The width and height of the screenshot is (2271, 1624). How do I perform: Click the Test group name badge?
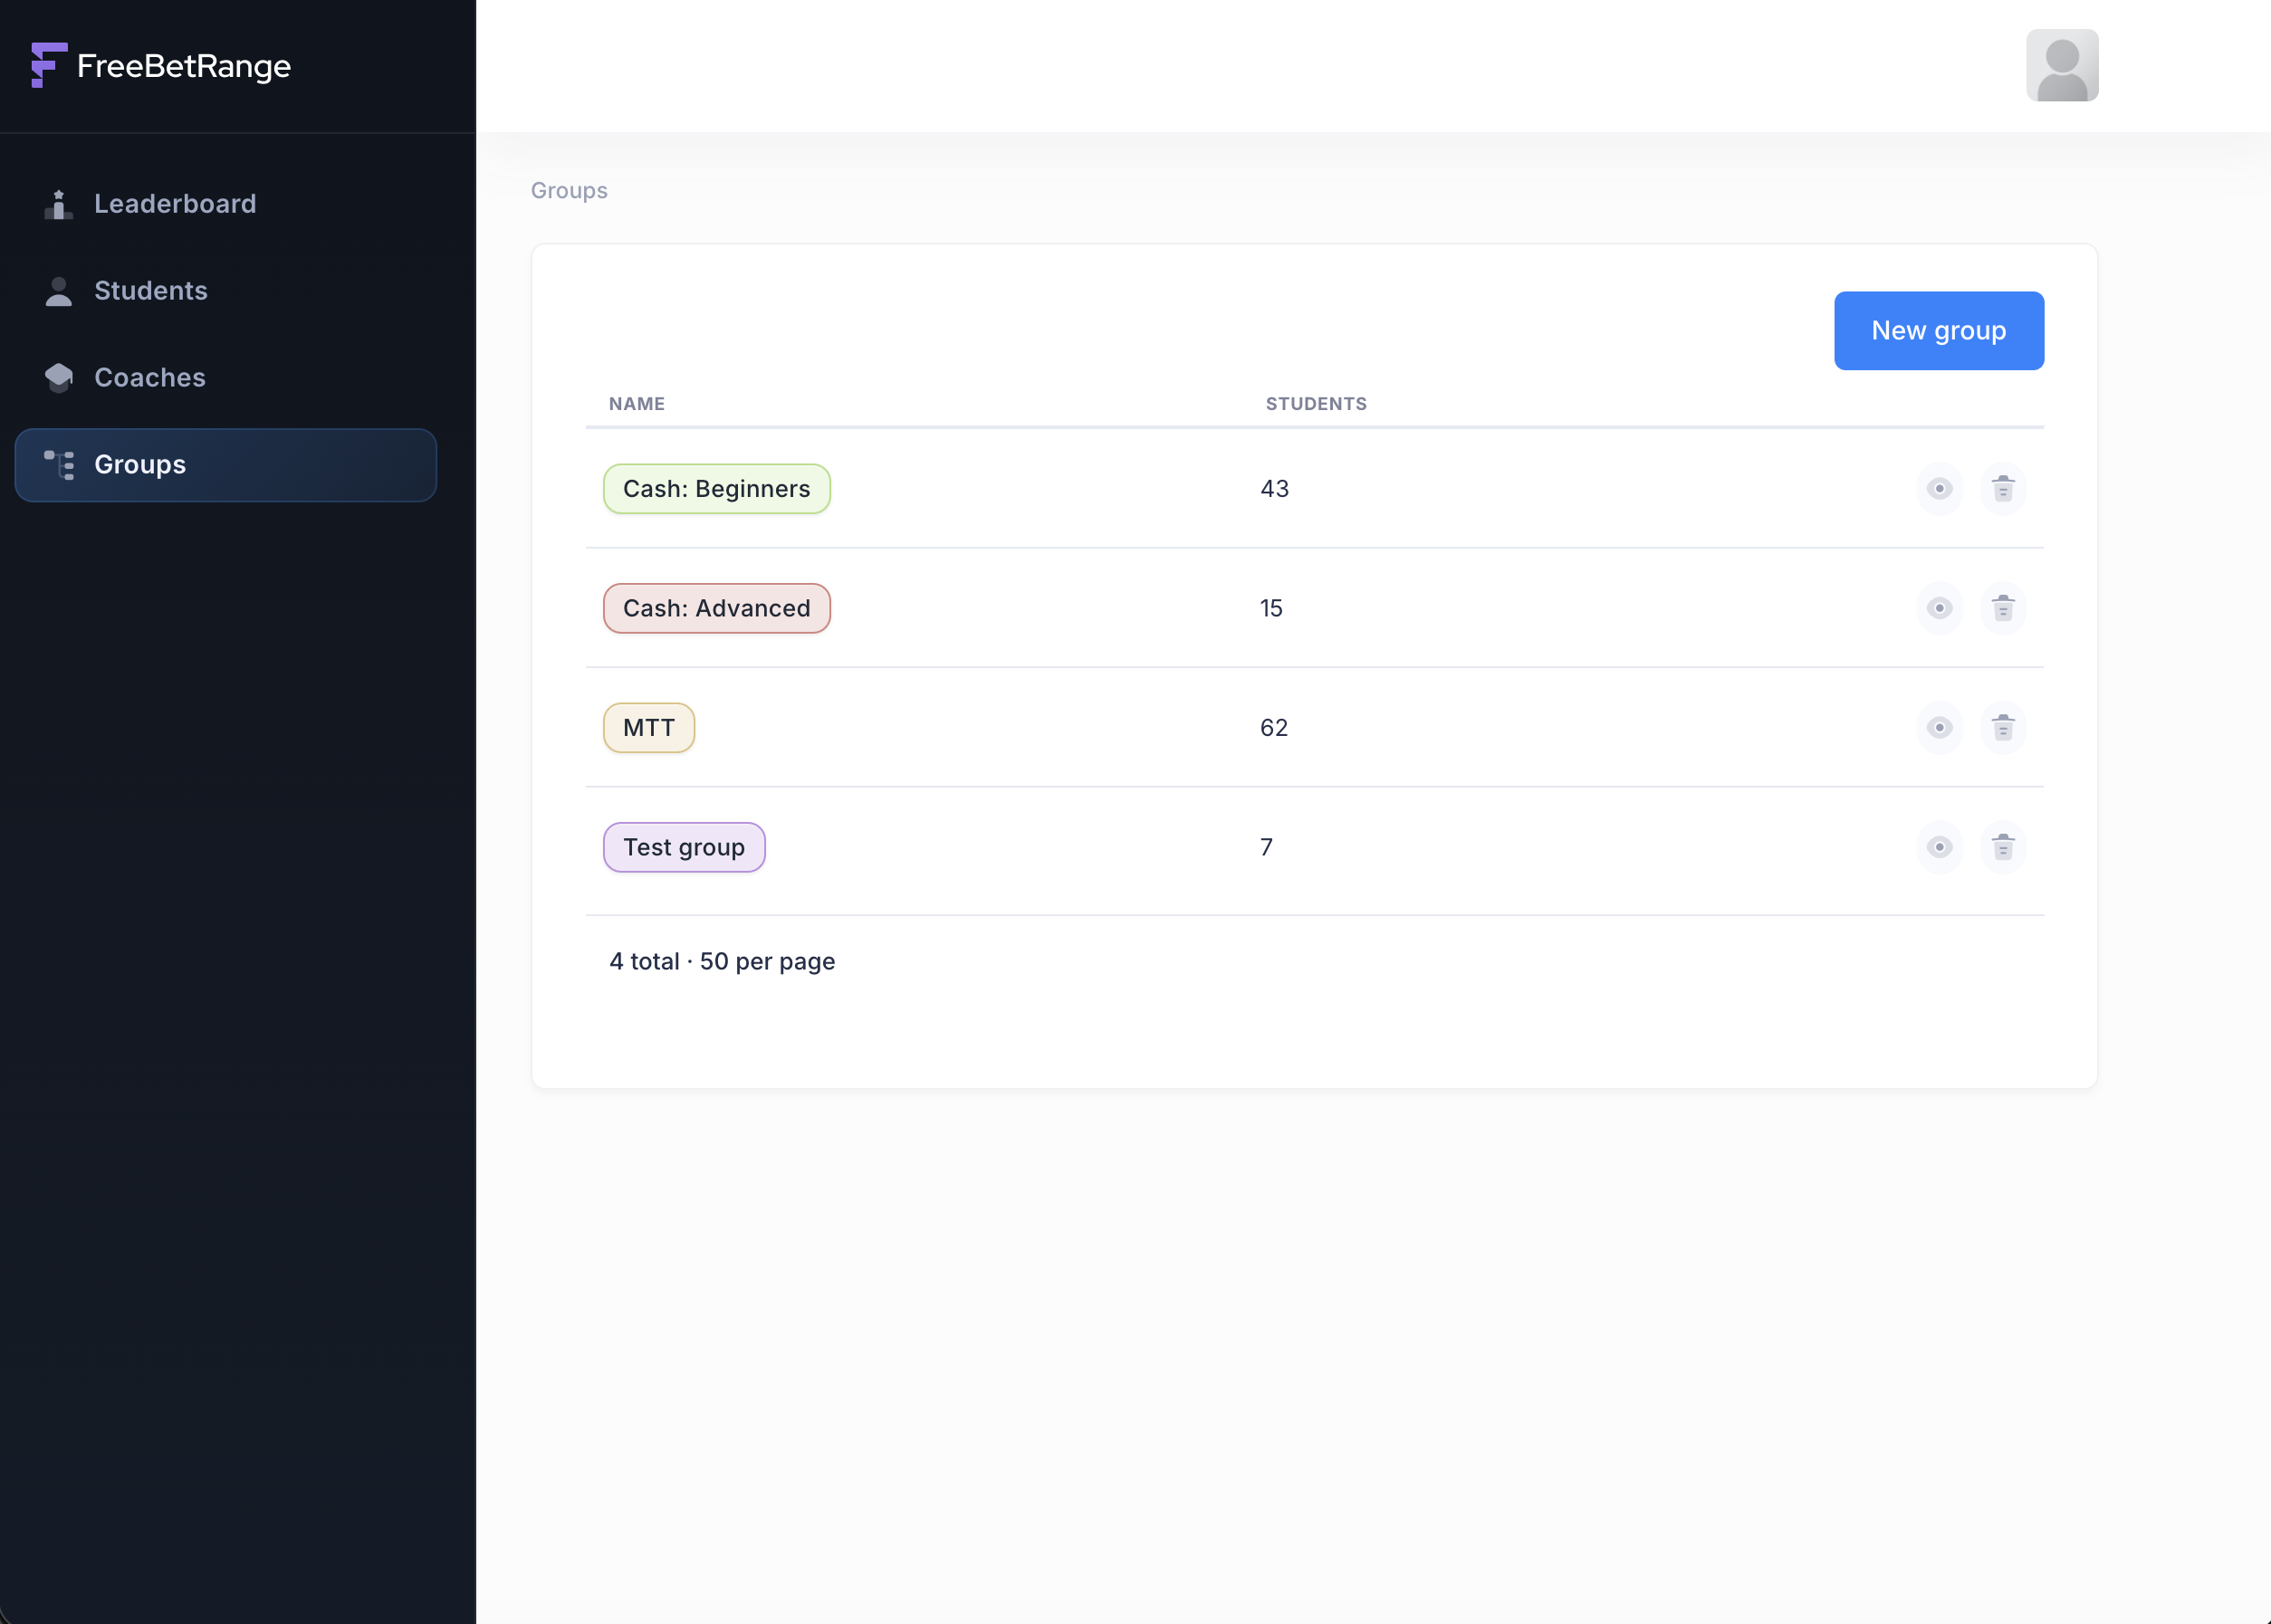683,847
